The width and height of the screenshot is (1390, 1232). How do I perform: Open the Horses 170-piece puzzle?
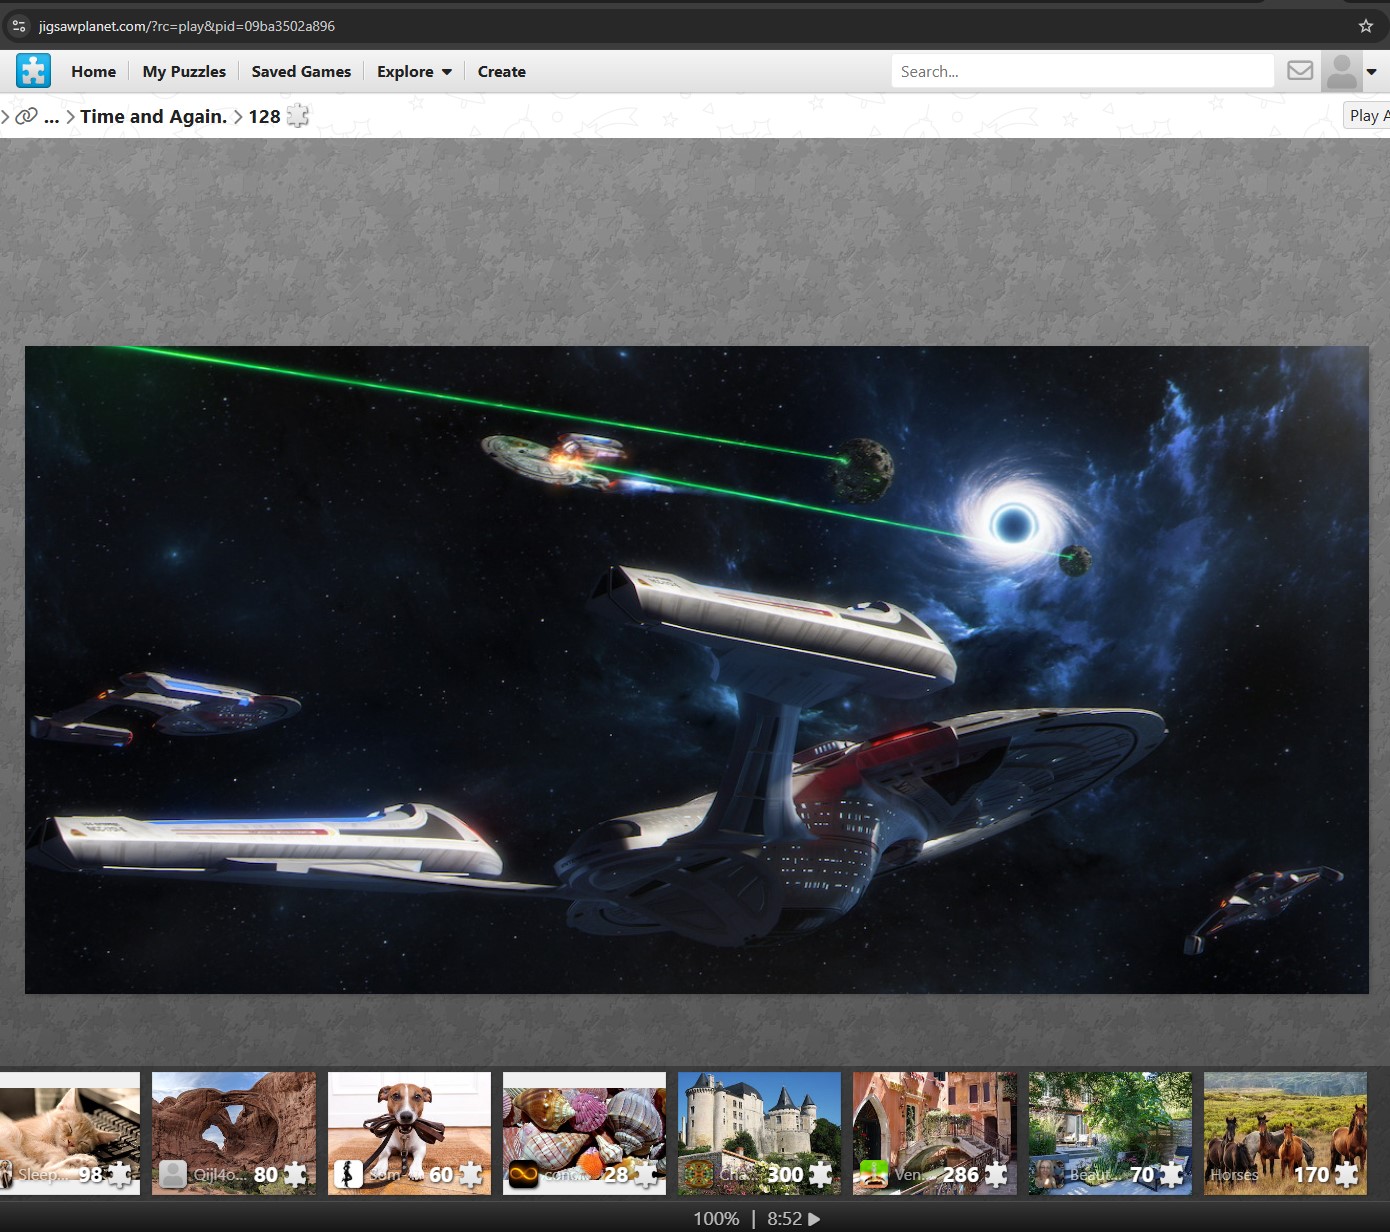point(1285,1133)
